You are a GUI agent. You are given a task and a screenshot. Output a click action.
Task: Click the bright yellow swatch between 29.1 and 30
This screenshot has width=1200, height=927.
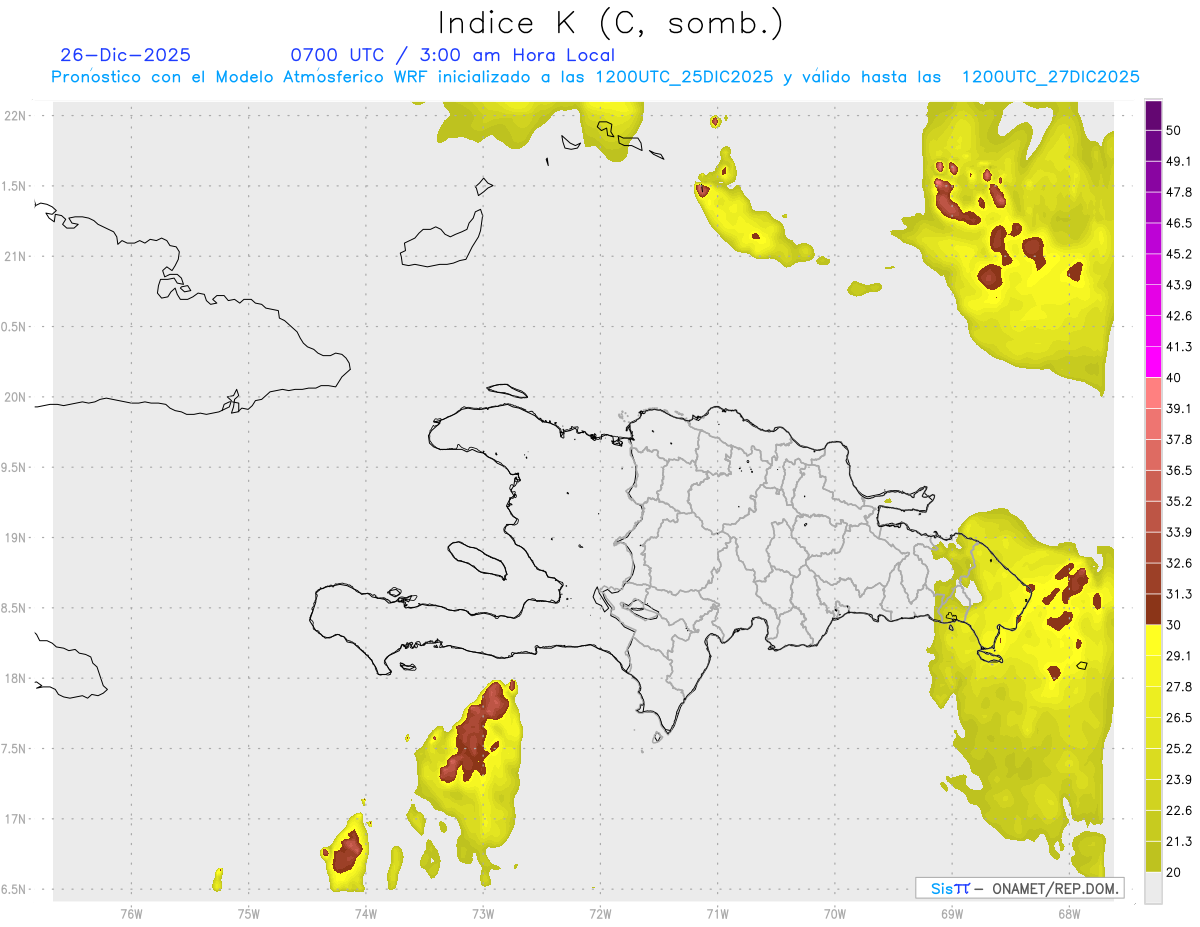[1153, 640]
